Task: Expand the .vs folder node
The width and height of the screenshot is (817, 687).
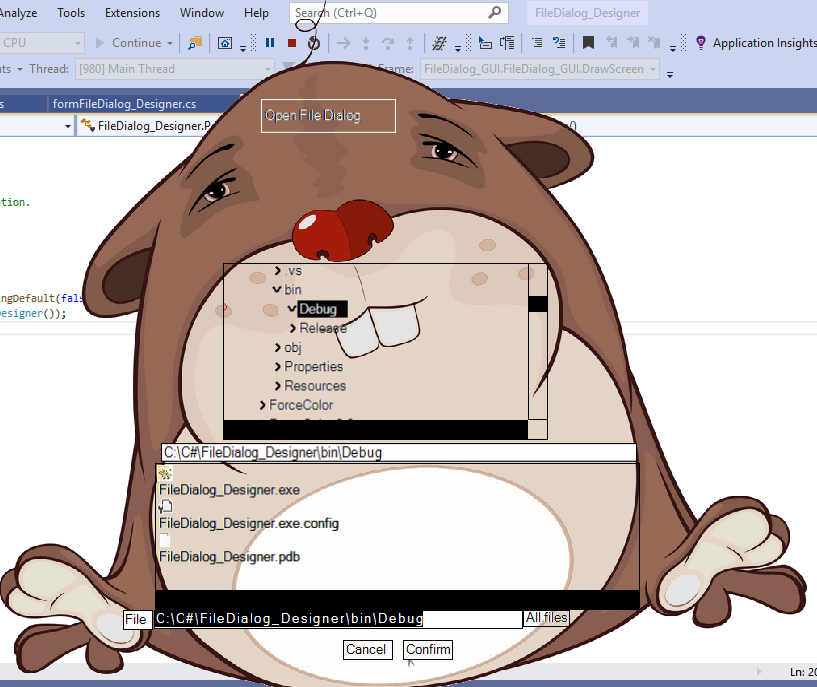Action: click(x=278, y=270)
